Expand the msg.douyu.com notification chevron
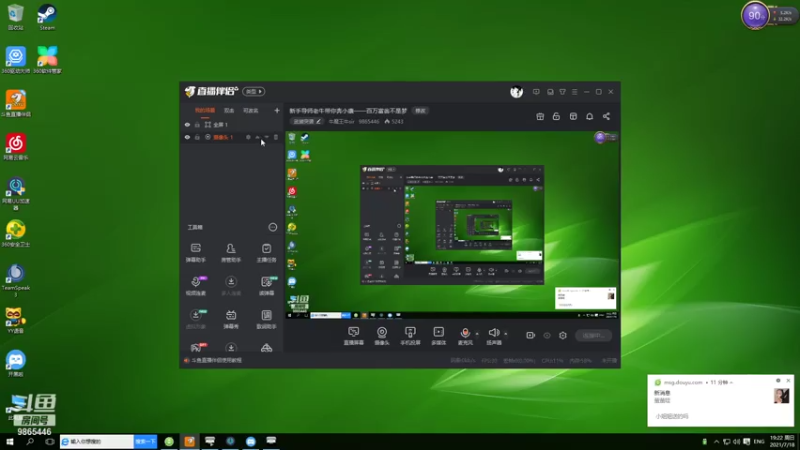 pyautogui.click(x=732, y=382)
